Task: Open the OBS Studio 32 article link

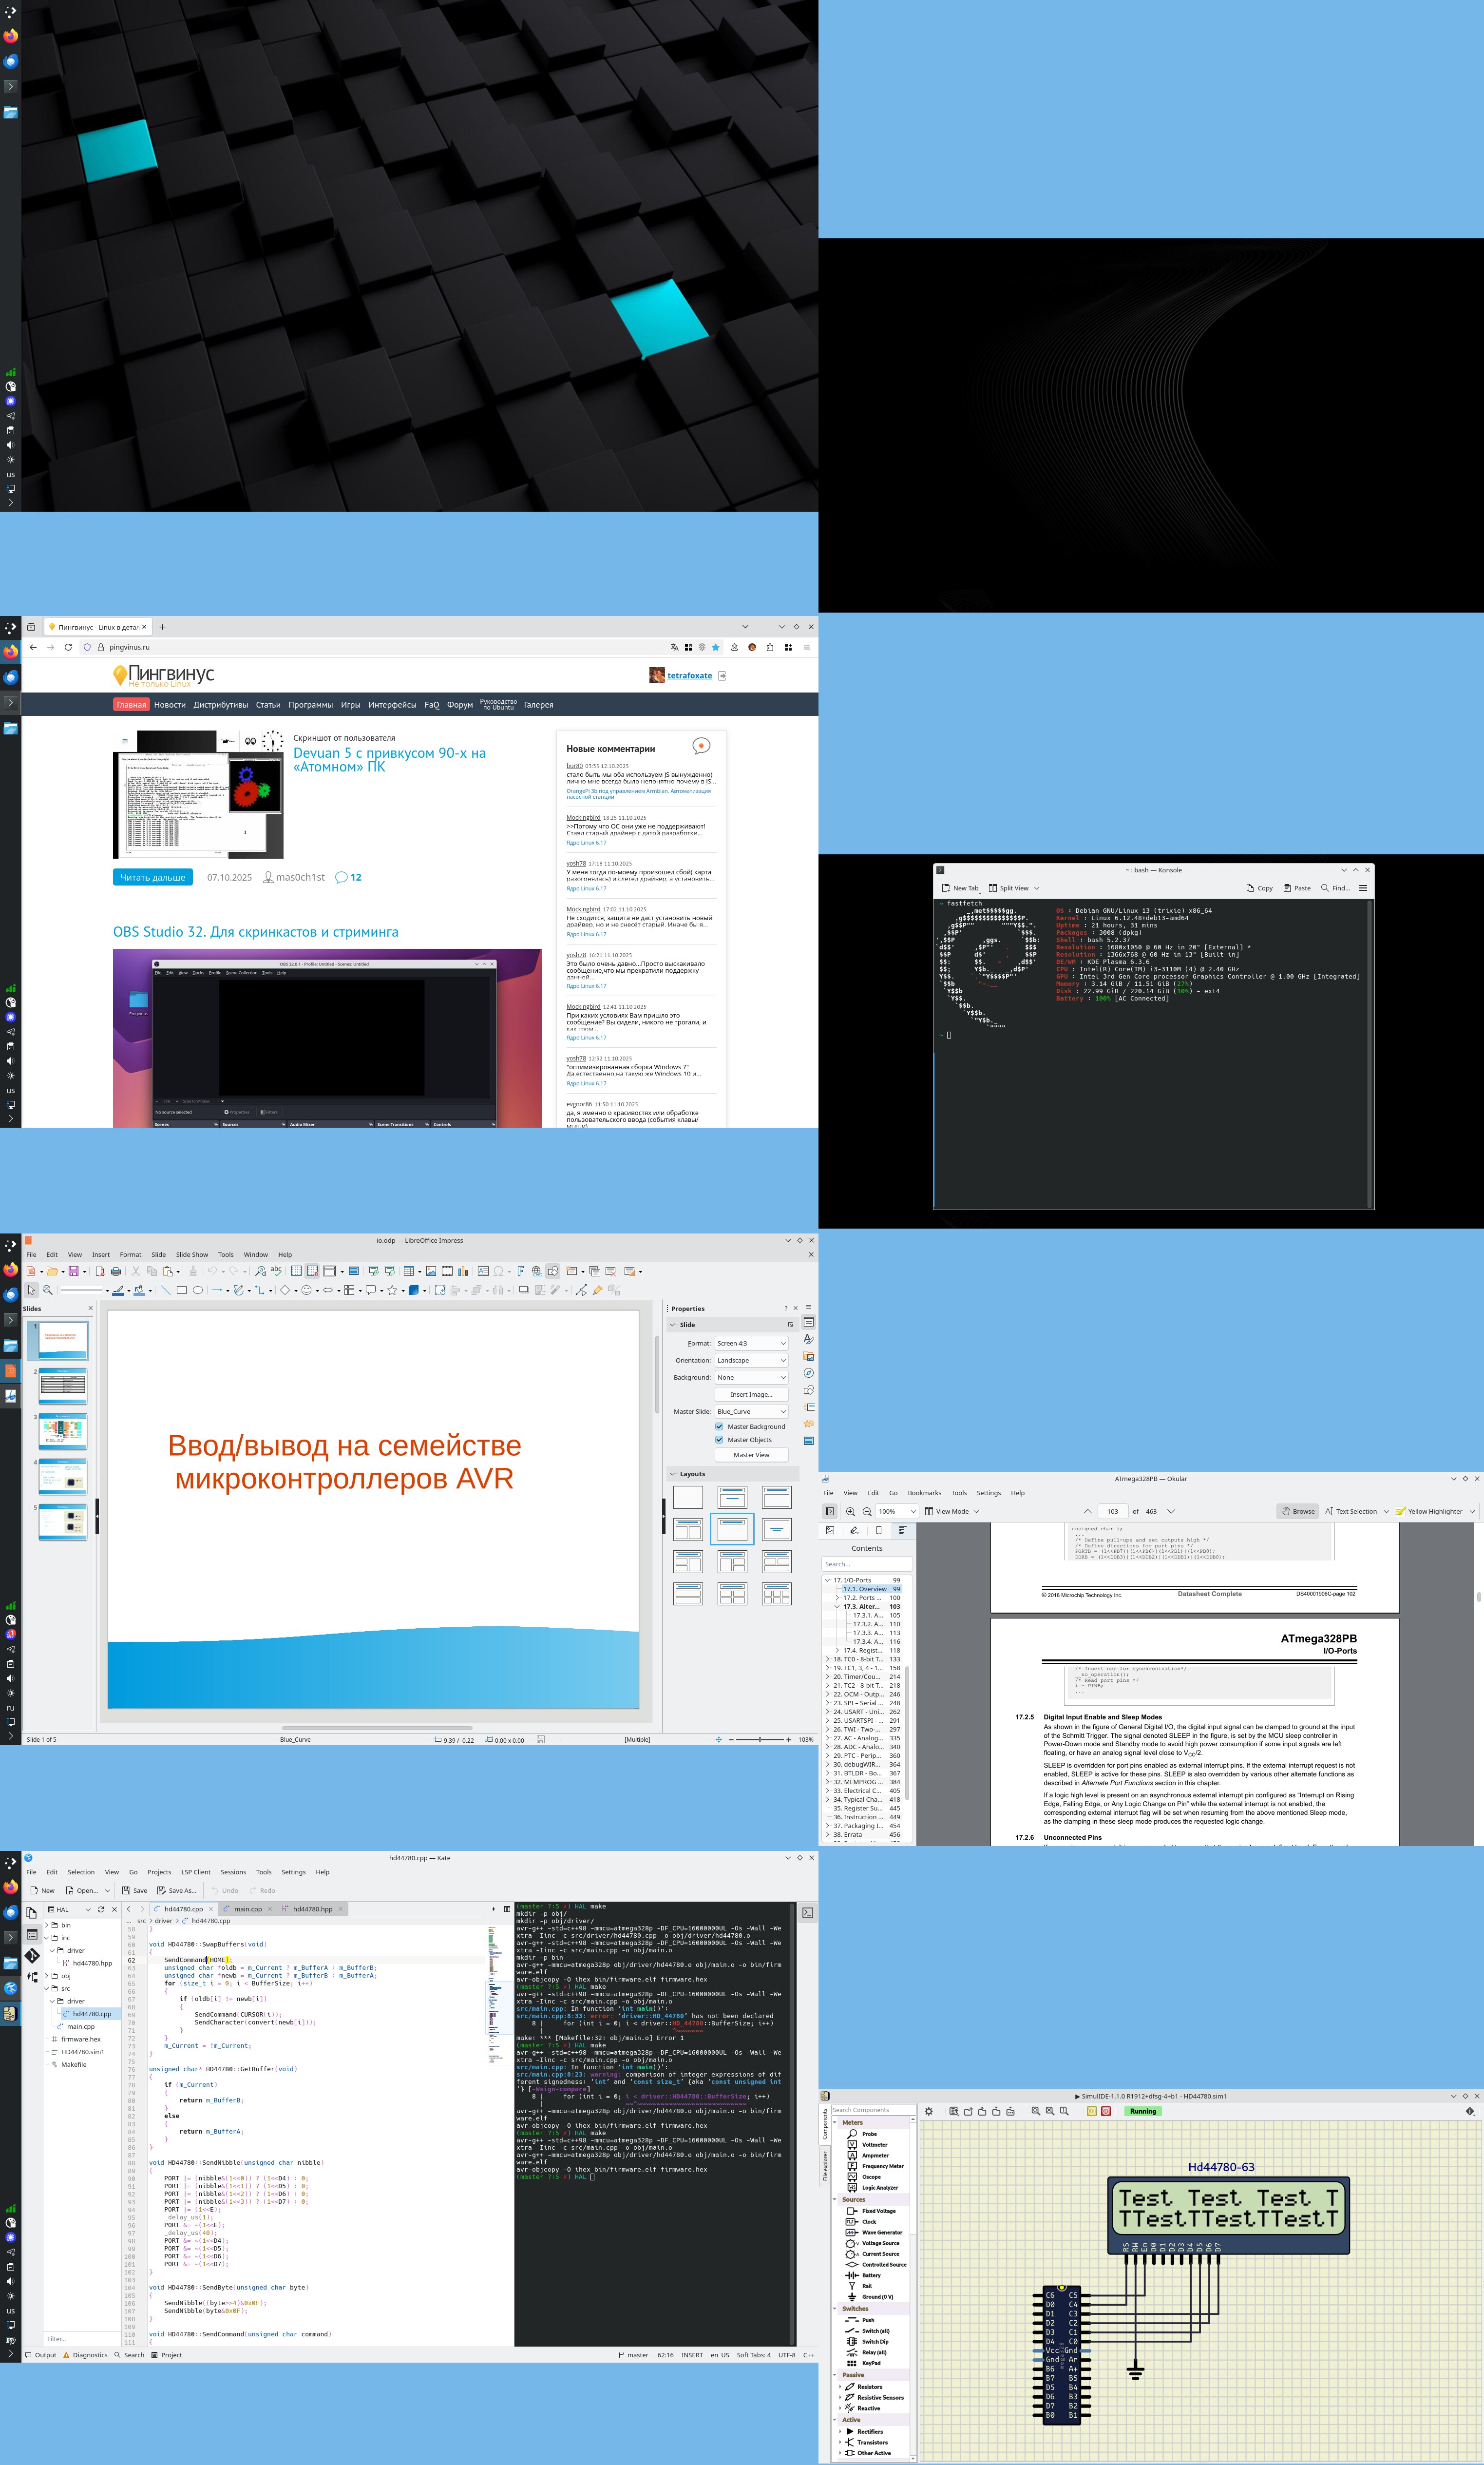Action: point(255,932)
